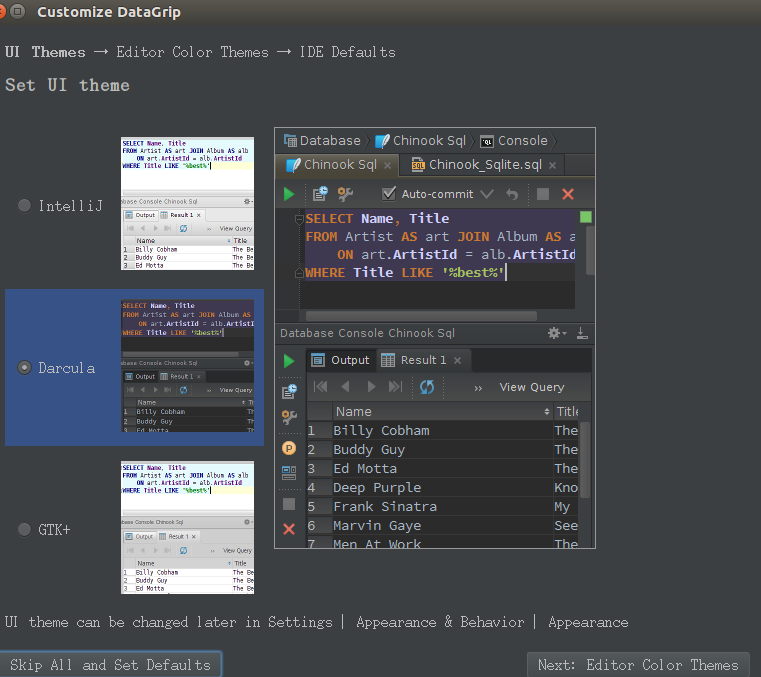Go to the next results page icon
This screenshot has width=761, height=677.
(371, 387)
